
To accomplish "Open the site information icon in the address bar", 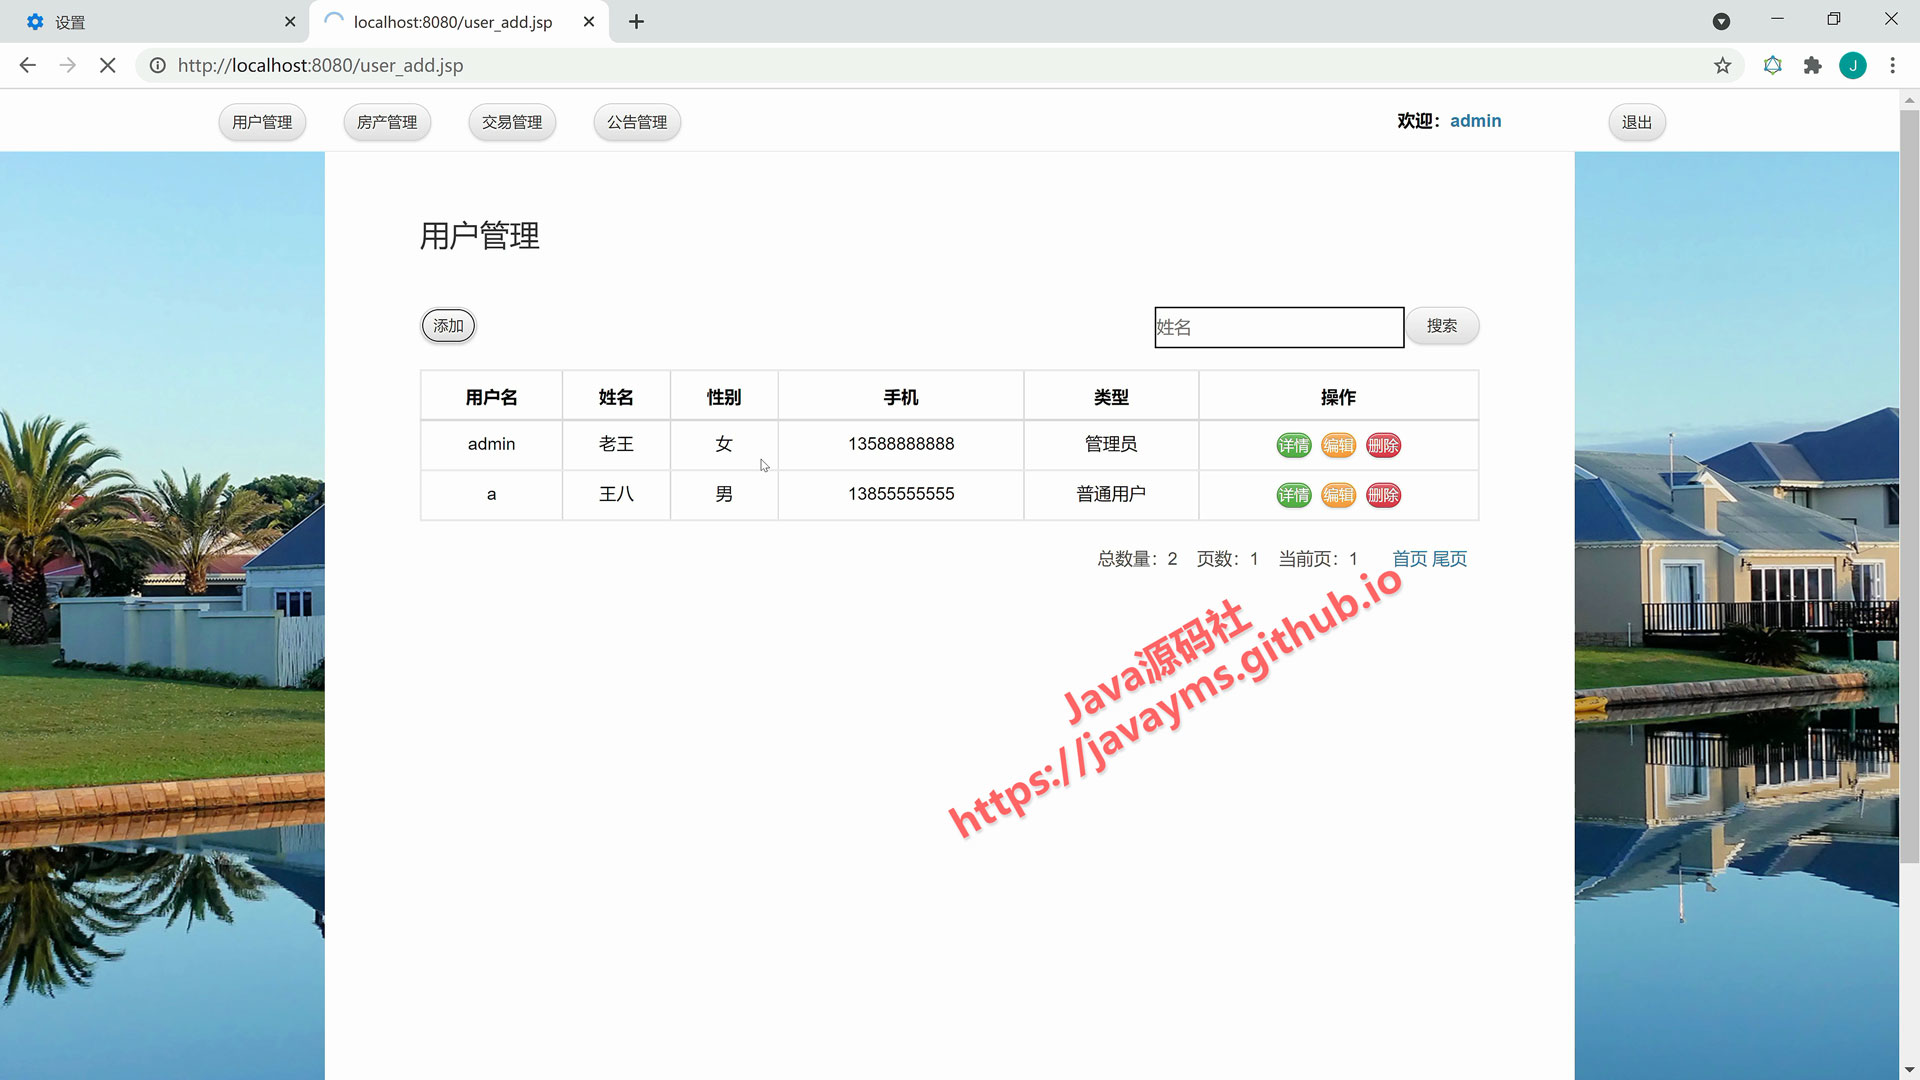I will tap(157, 65).
